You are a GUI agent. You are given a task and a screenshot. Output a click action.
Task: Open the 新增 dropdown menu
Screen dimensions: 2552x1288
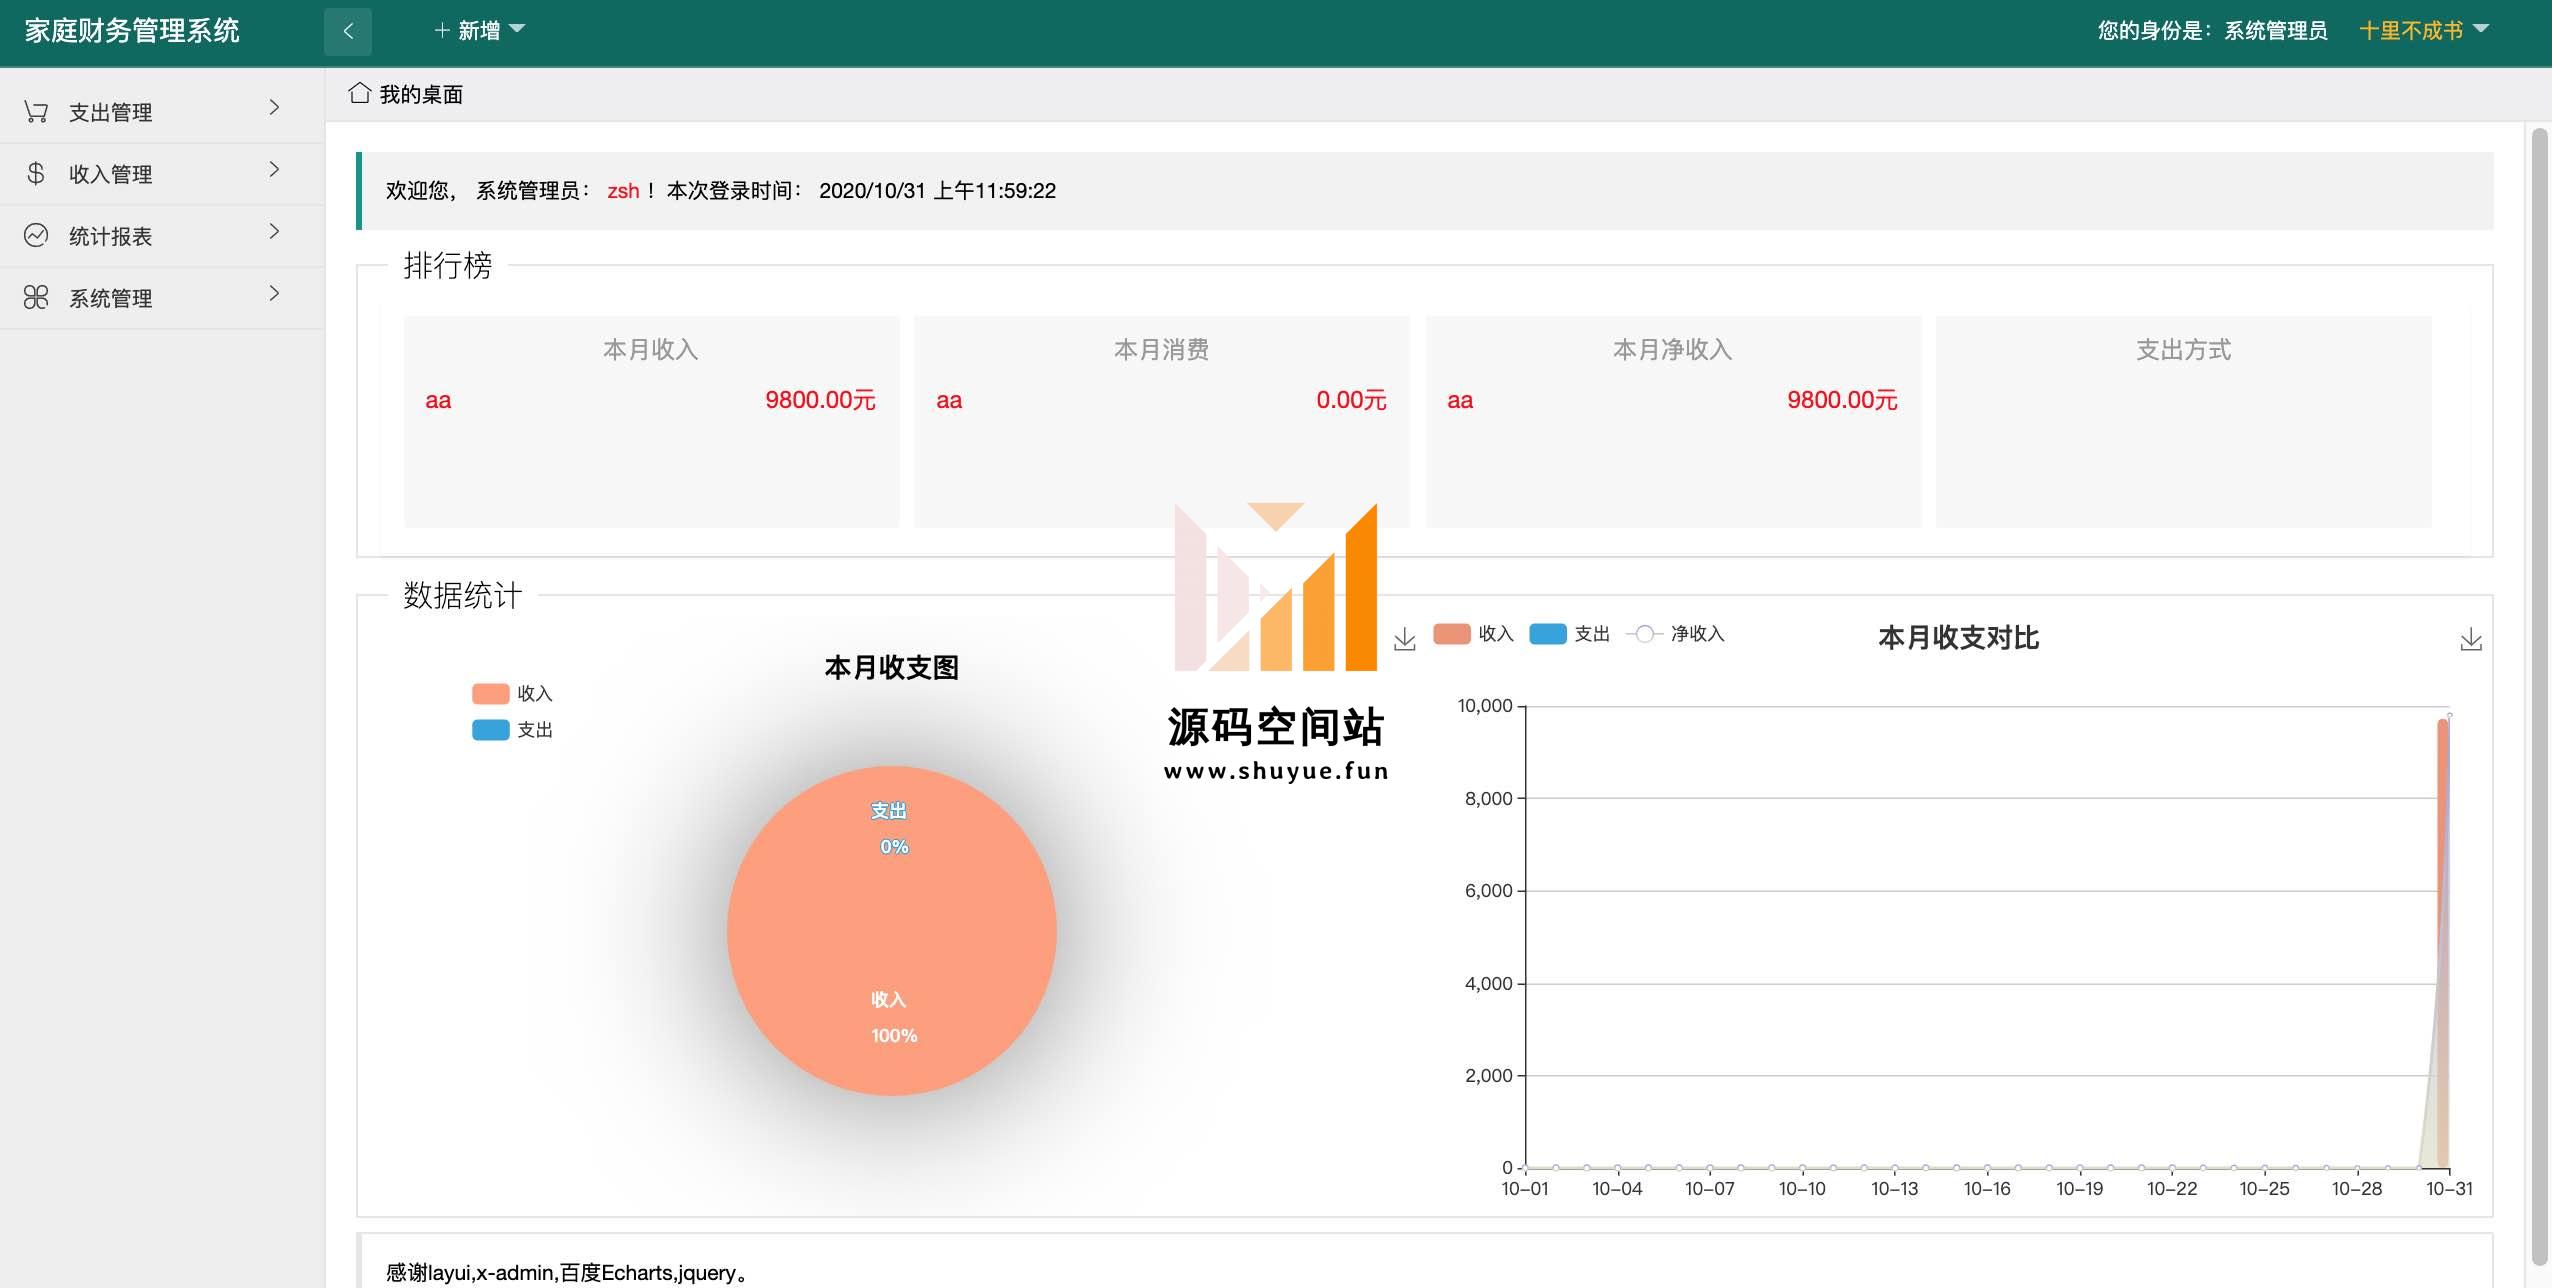[480, 31]
